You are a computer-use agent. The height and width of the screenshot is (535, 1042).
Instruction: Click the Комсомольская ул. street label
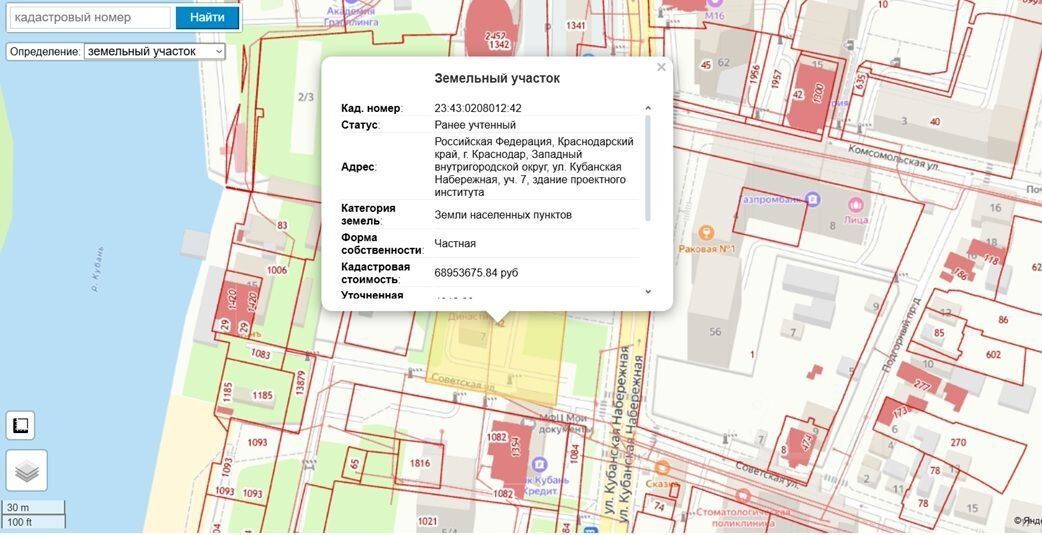pyautogui.click(x=894, y=158)
